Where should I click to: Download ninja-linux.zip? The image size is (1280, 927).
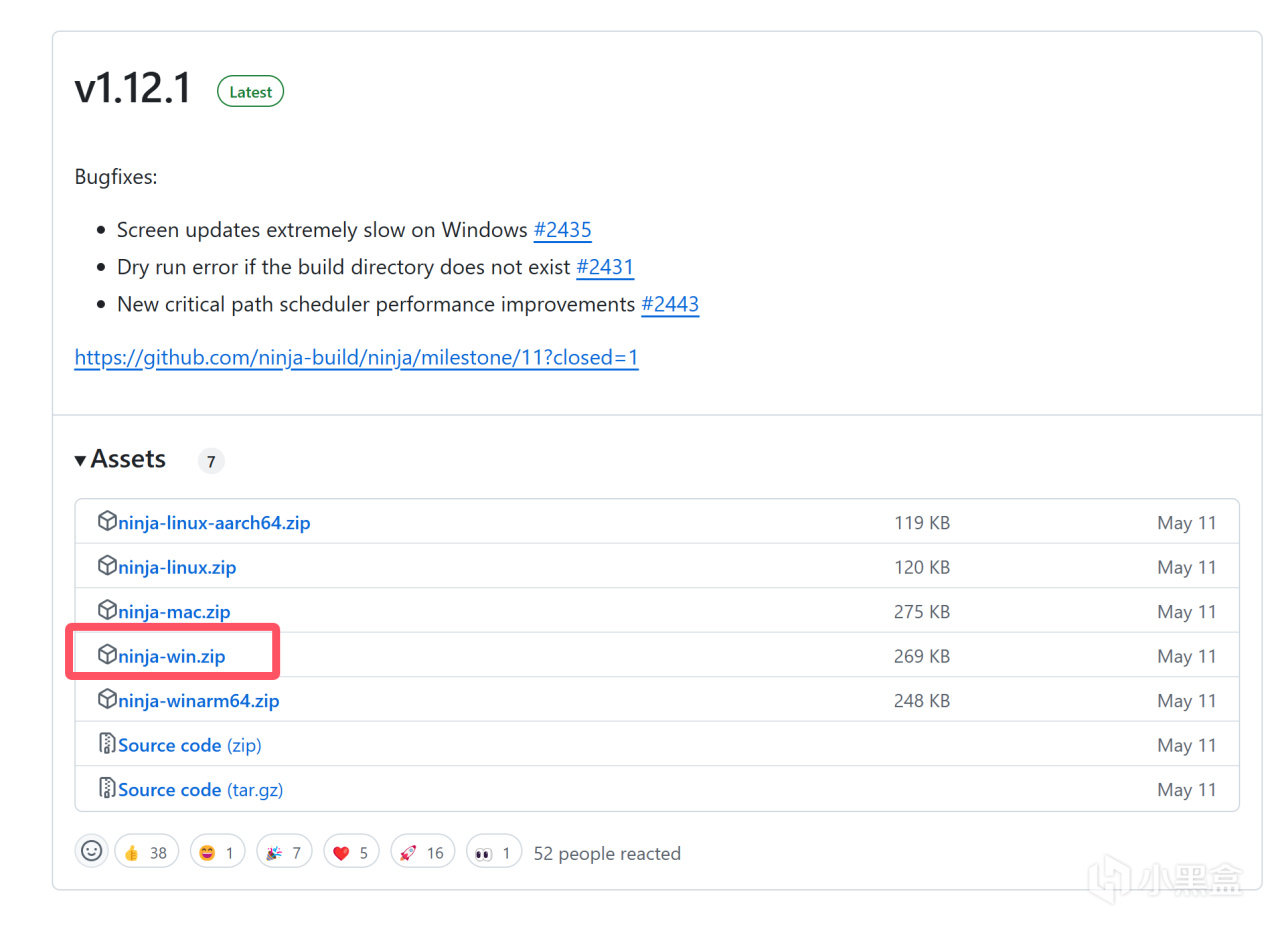click(x=177, y=567)
